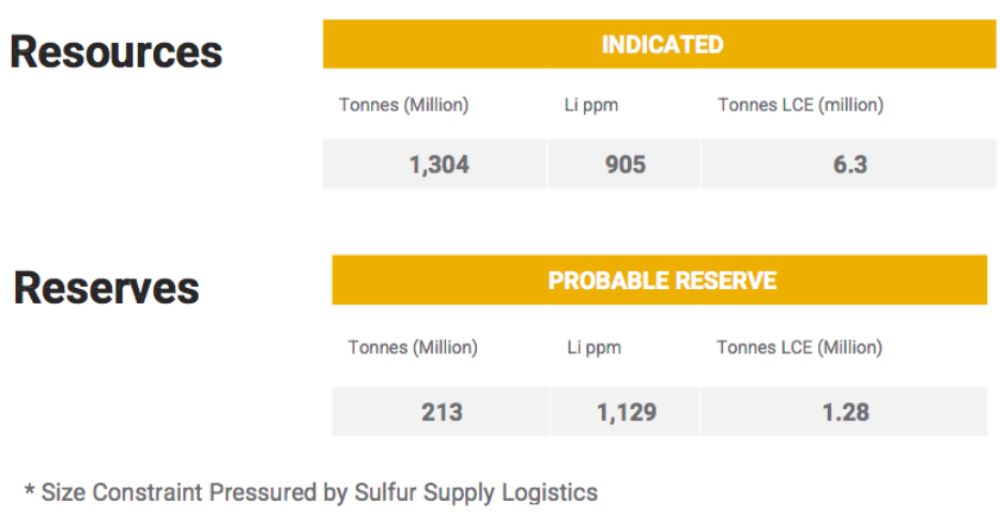Click the 213 tonnes value cell

pos(441,412)
